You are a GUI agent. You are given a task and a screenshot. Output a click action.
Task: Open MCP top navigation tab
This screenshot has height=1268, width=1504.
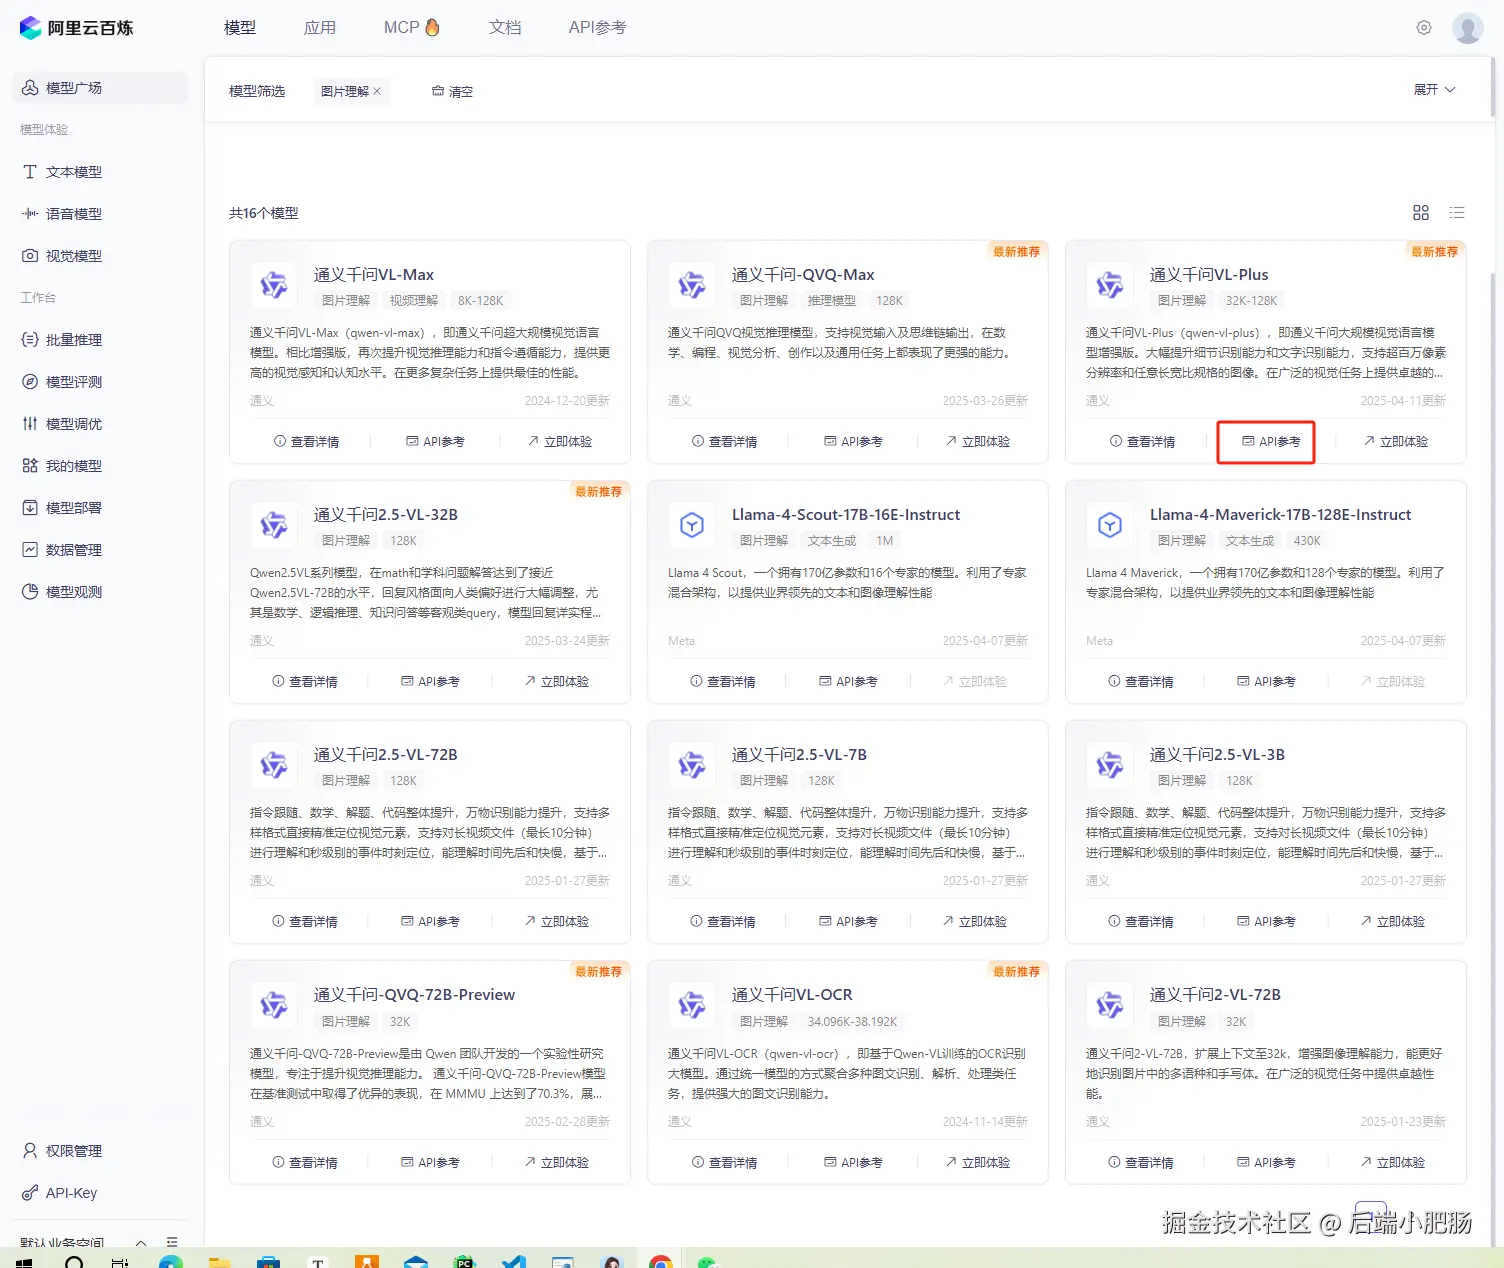coord(411,28)
